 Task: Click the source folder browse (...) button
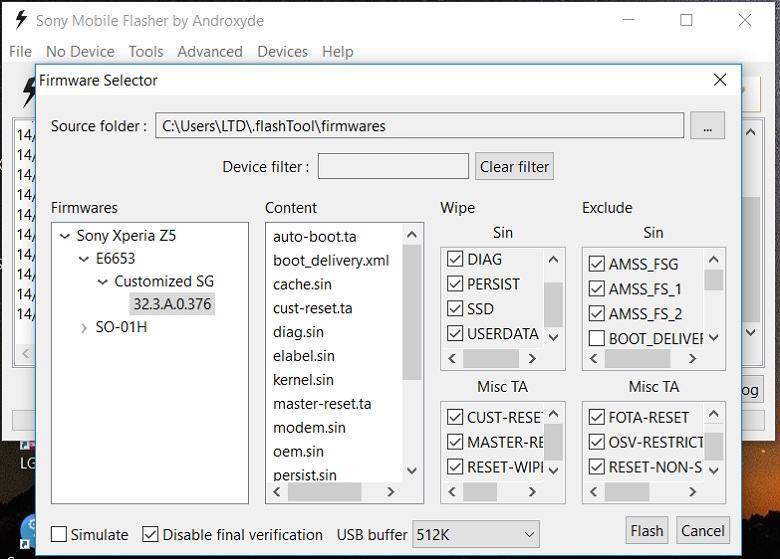coord(707,125)
